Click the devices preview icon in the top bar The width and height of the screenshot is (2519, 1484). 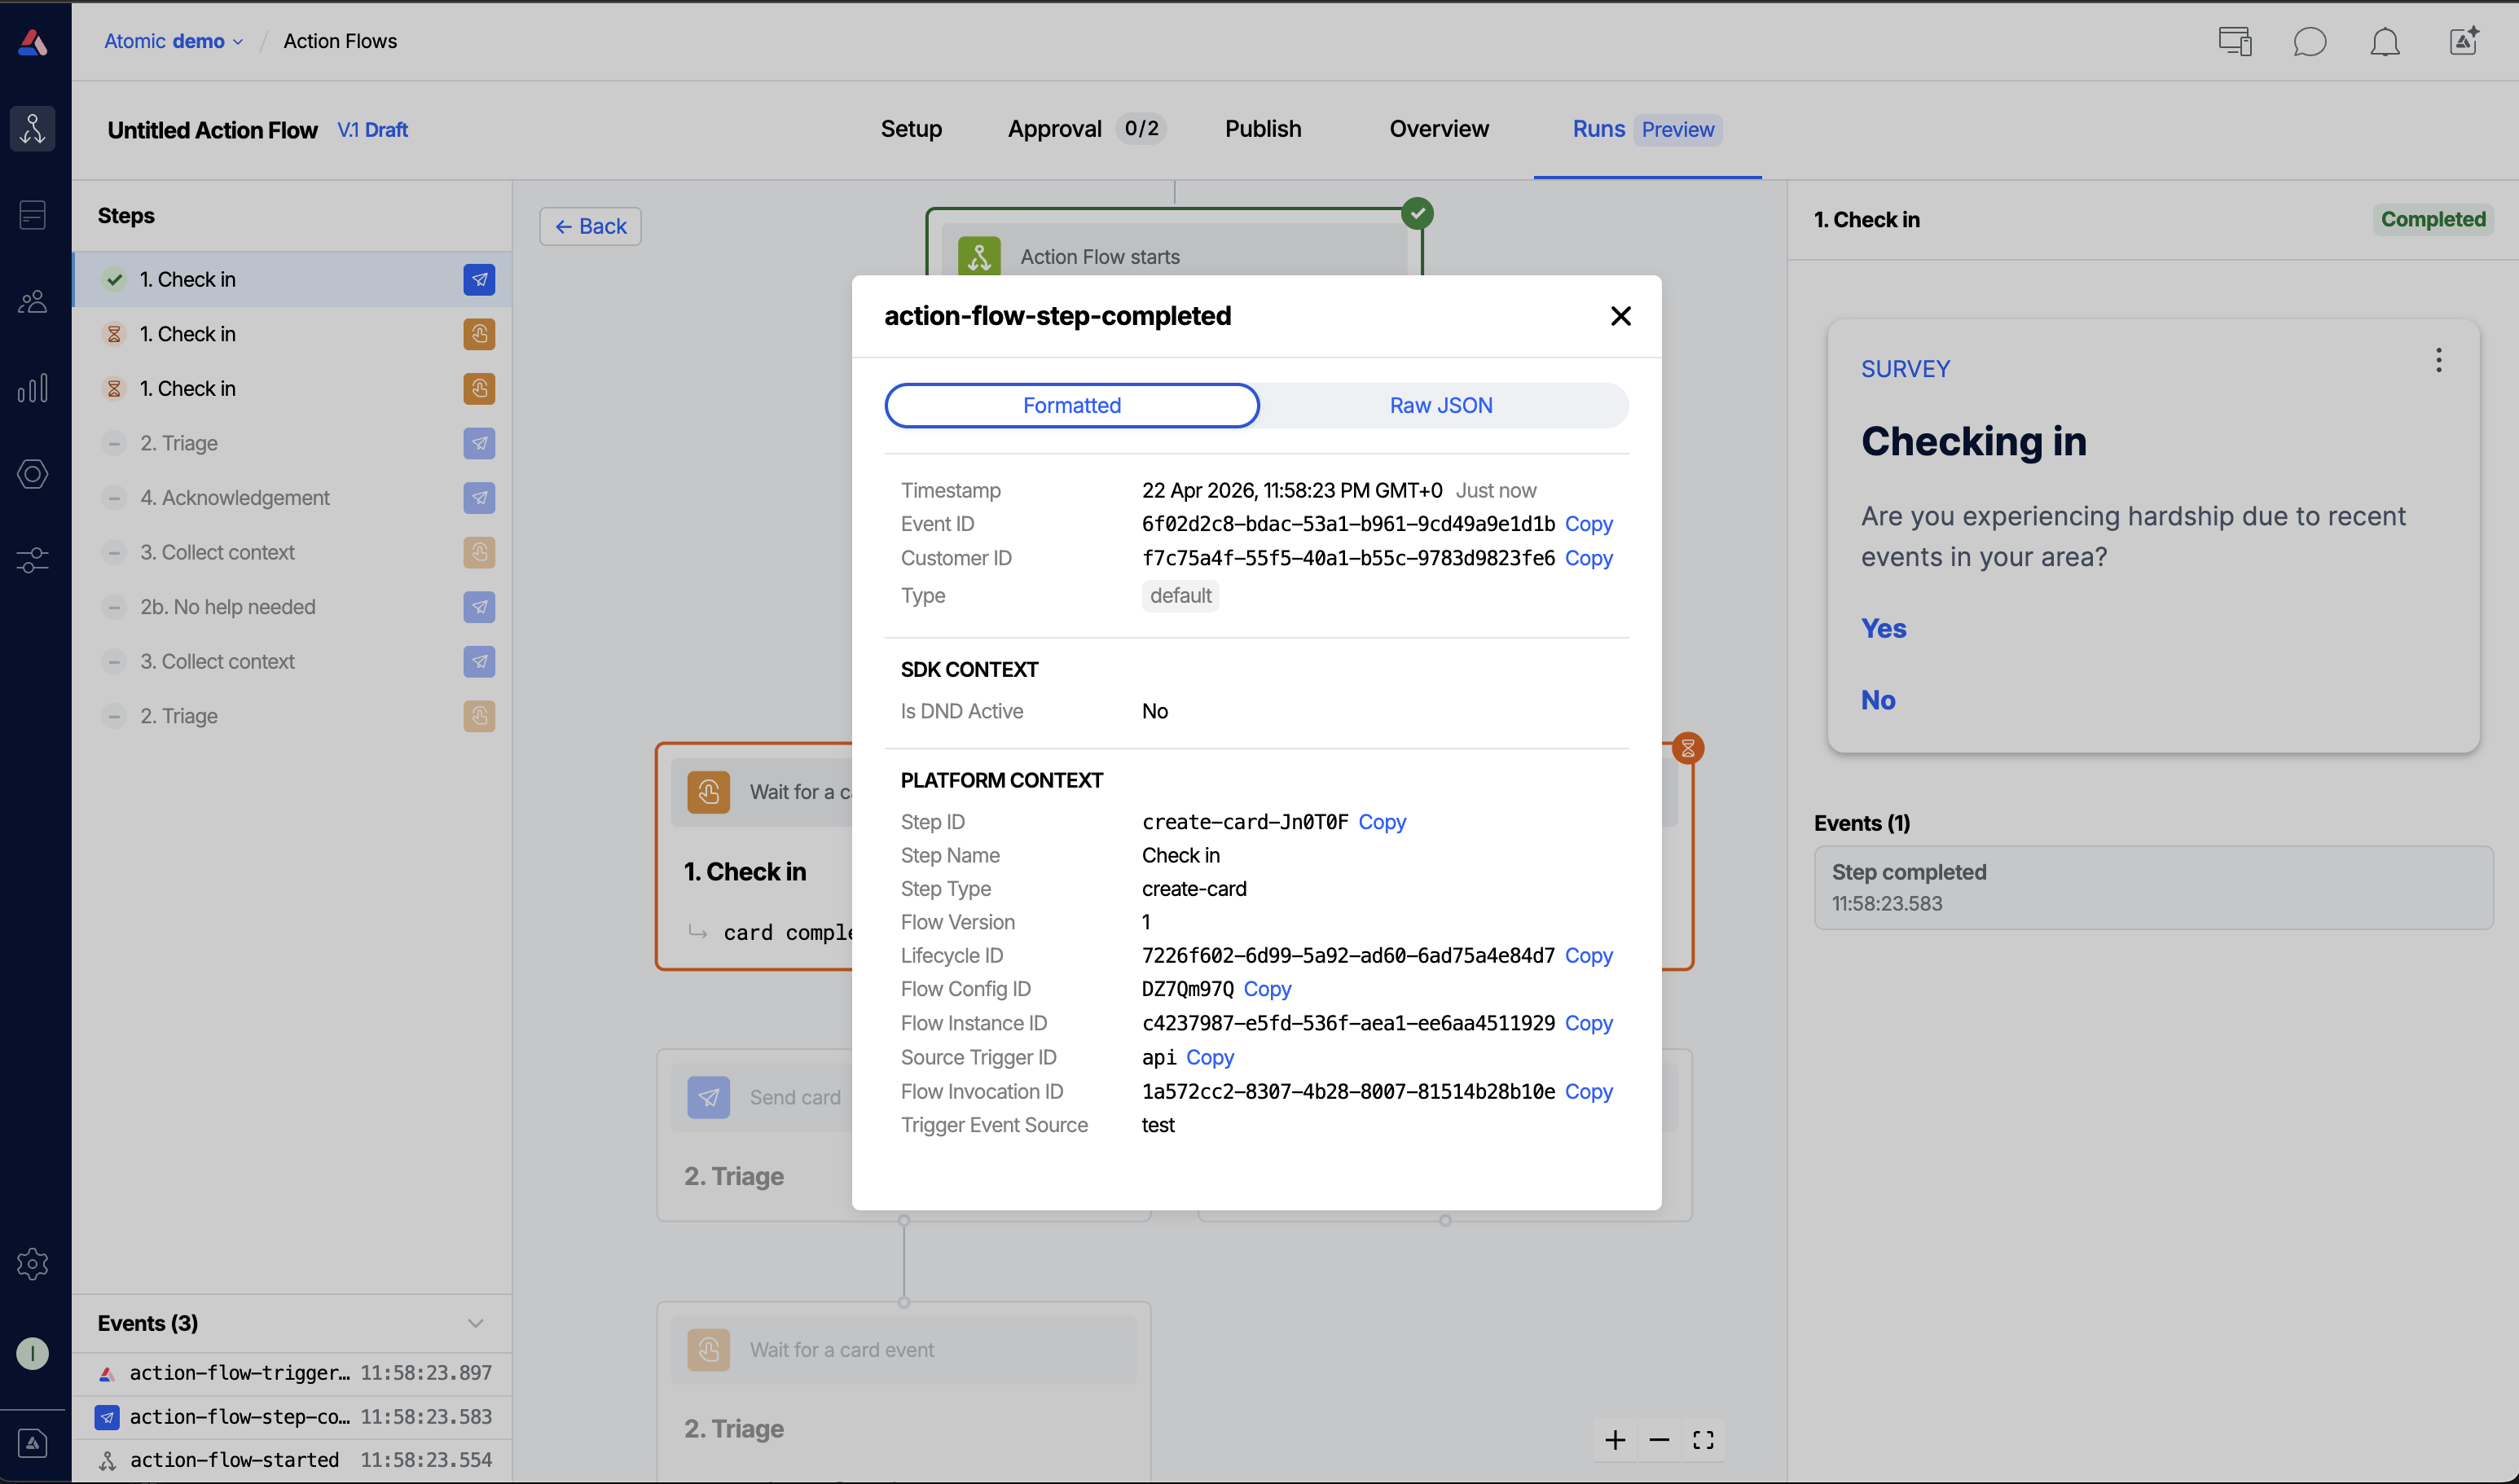(x=2235, y=41)
